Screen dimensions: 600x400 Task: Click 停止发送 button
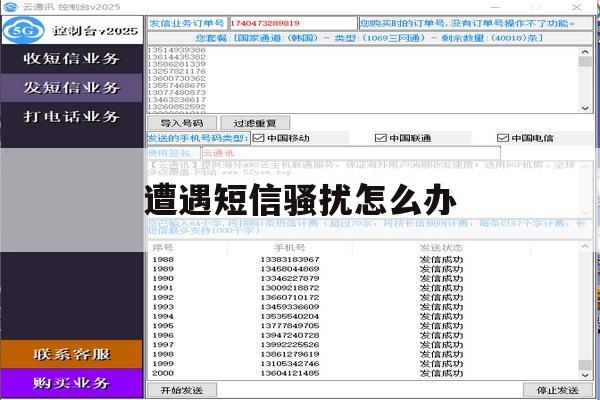(x=558, y=390)
